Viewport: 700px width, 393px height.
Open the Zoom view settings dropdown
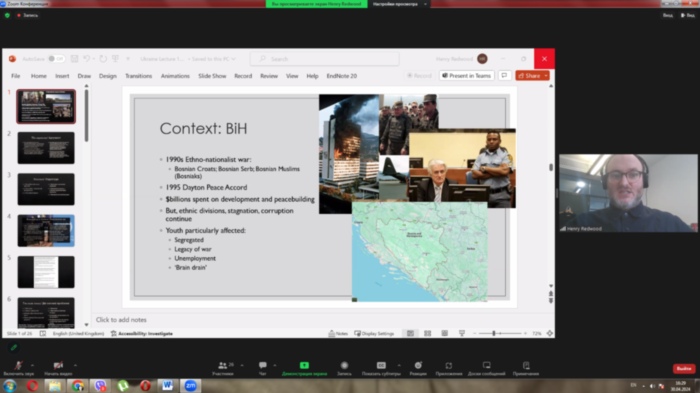(x=400, y=4)
